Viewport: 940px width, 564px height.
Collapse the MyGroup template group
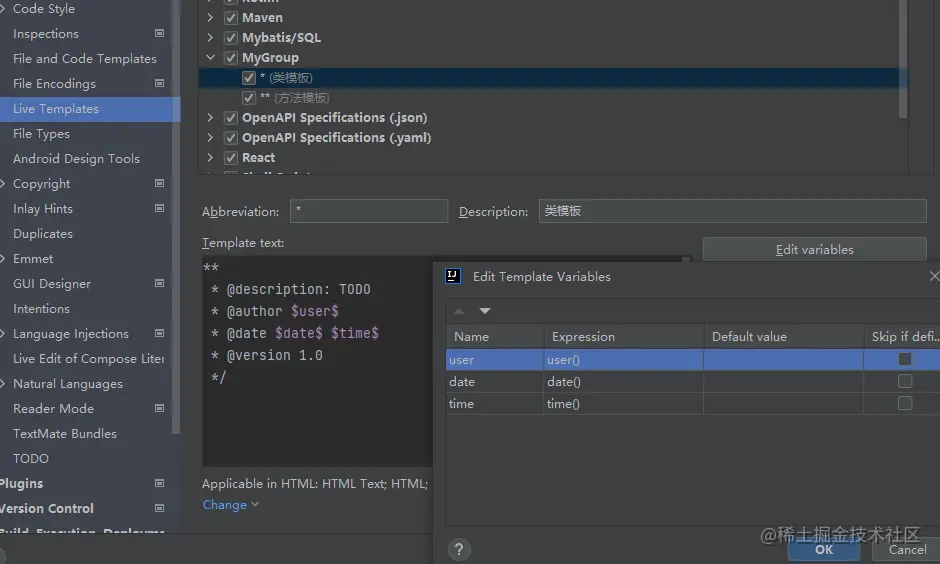tap(210, 58)
